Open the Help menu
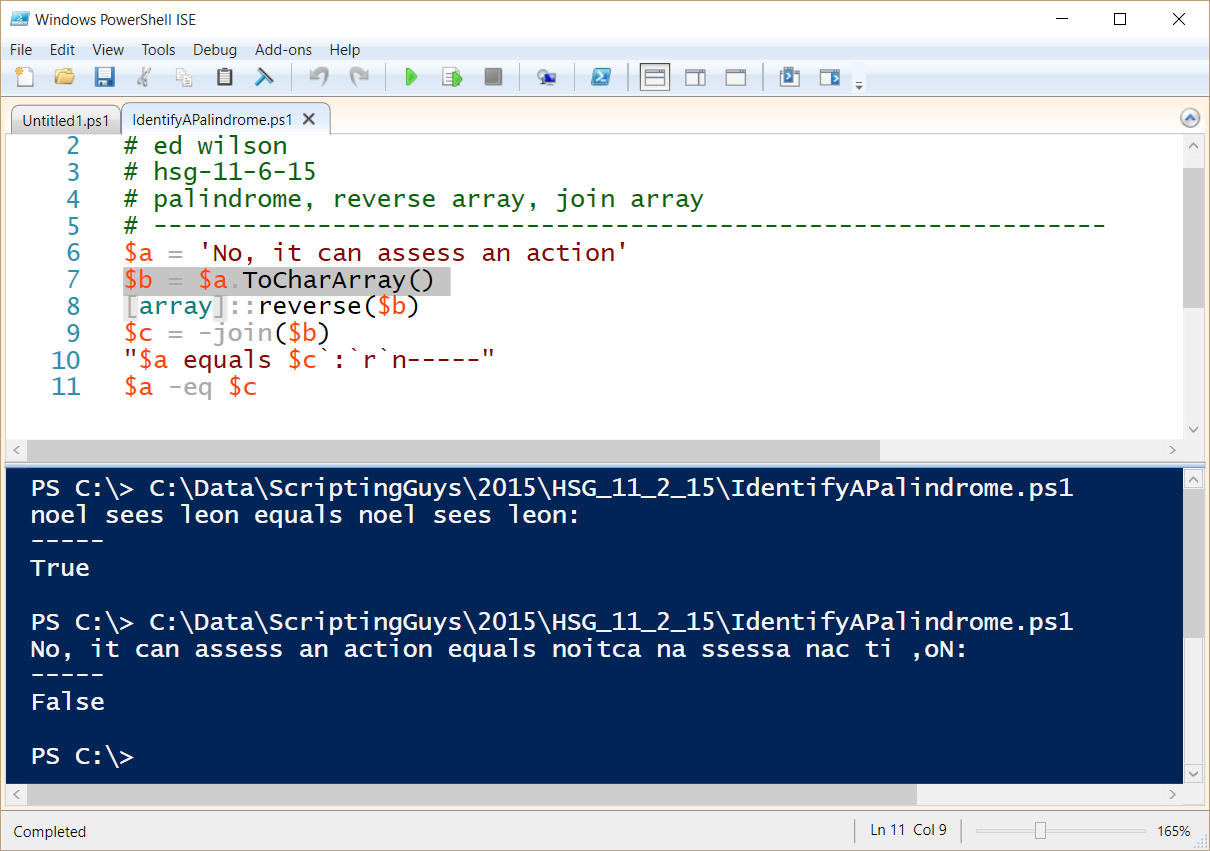The image size is (1210, 851). 344,49
